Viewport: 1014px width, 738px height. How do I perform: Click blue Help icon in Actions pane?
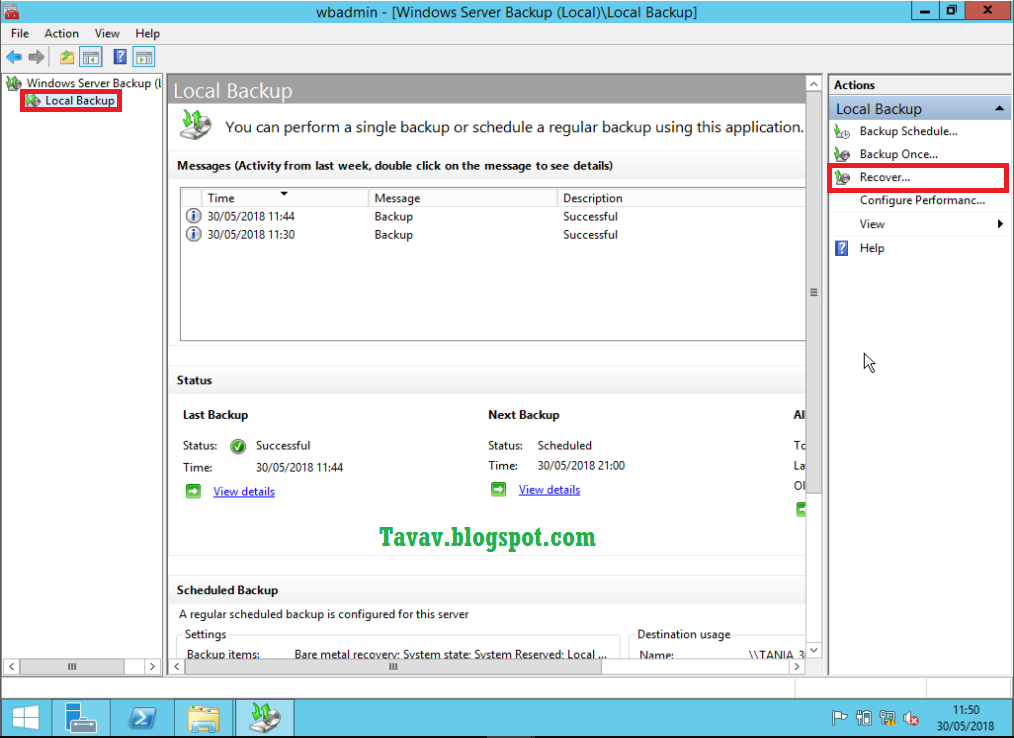(841, 248)
